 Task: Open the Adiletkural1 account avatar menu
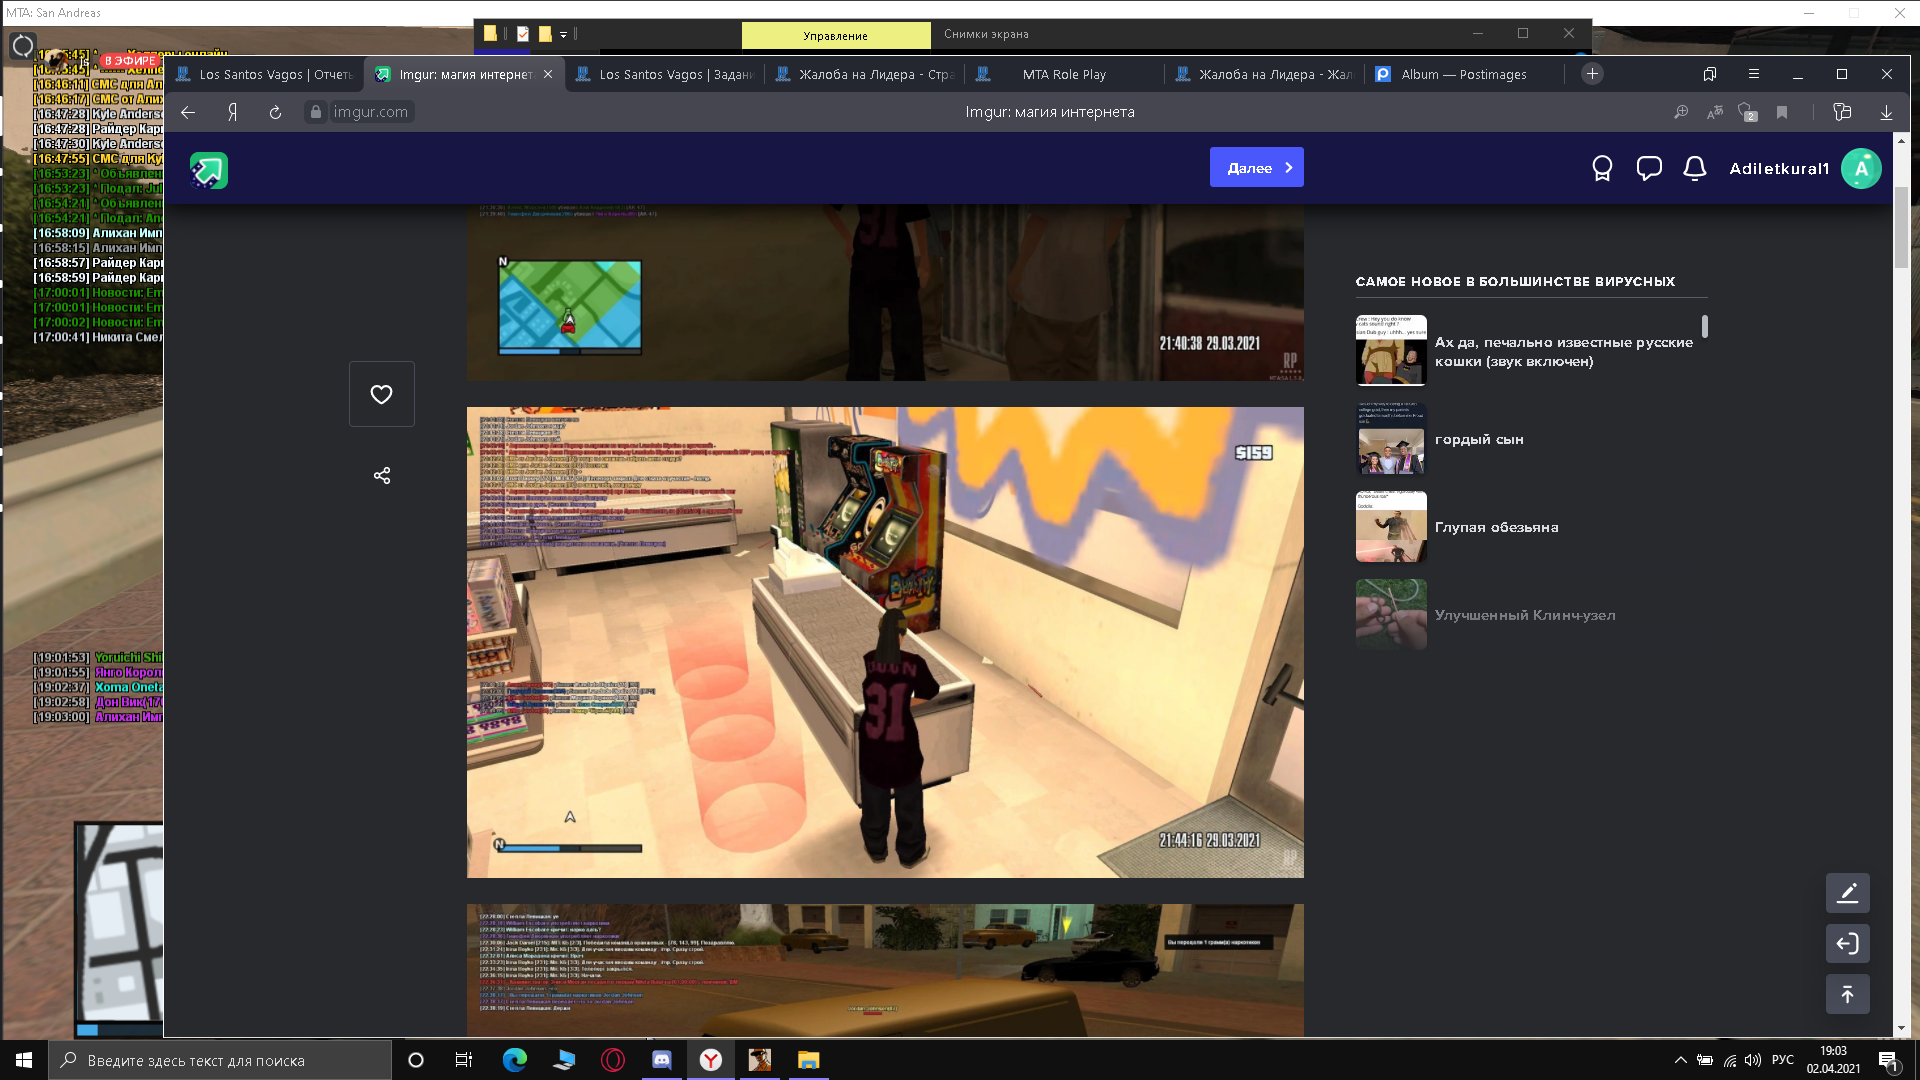tap(1861, 168)
